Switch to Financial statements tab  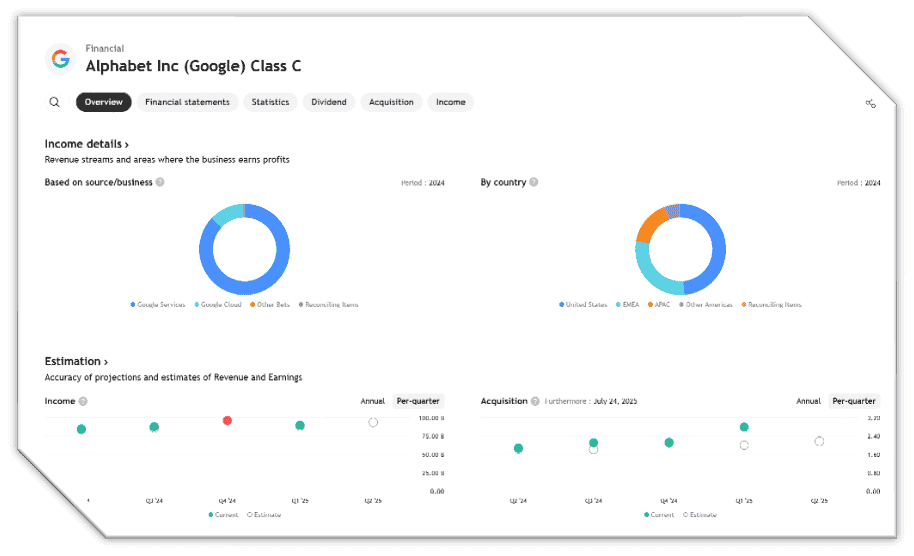point(187,102)
